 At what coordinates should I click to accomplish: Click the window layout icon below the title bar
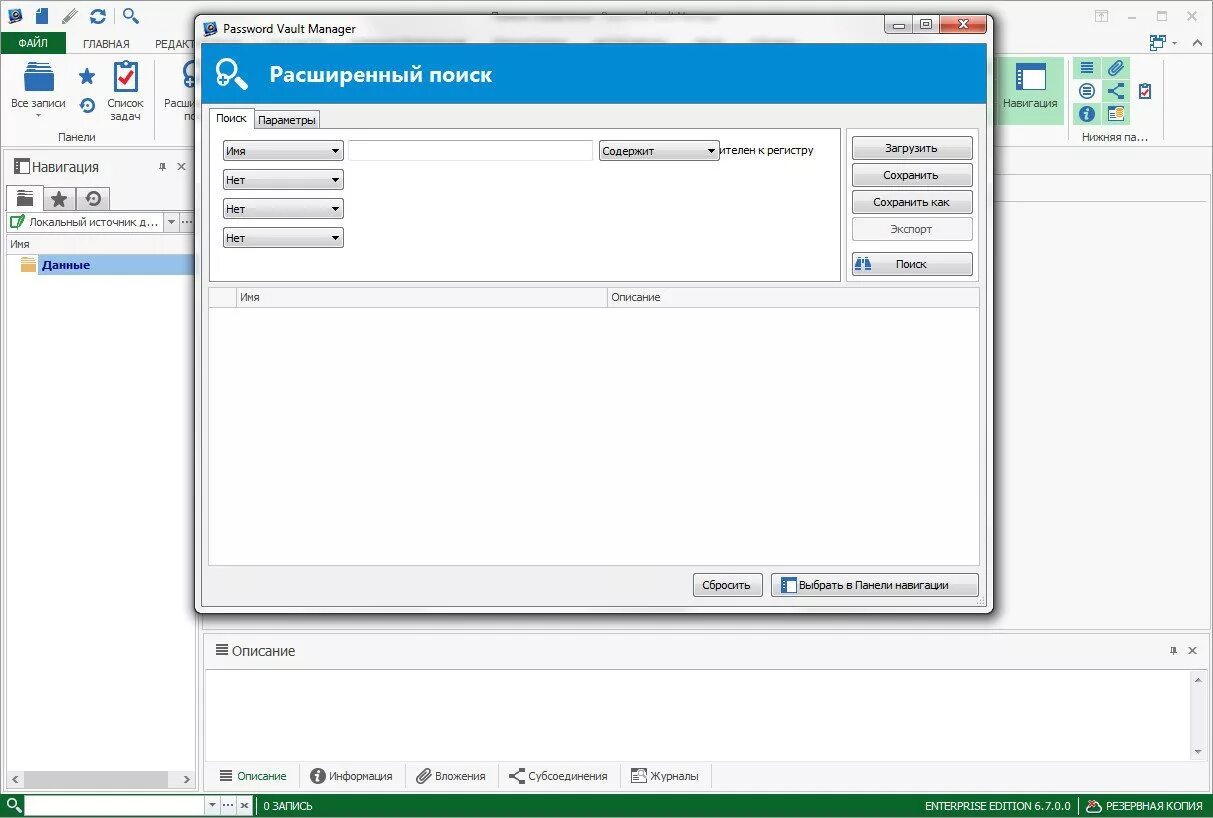[x=1158, y=42]
